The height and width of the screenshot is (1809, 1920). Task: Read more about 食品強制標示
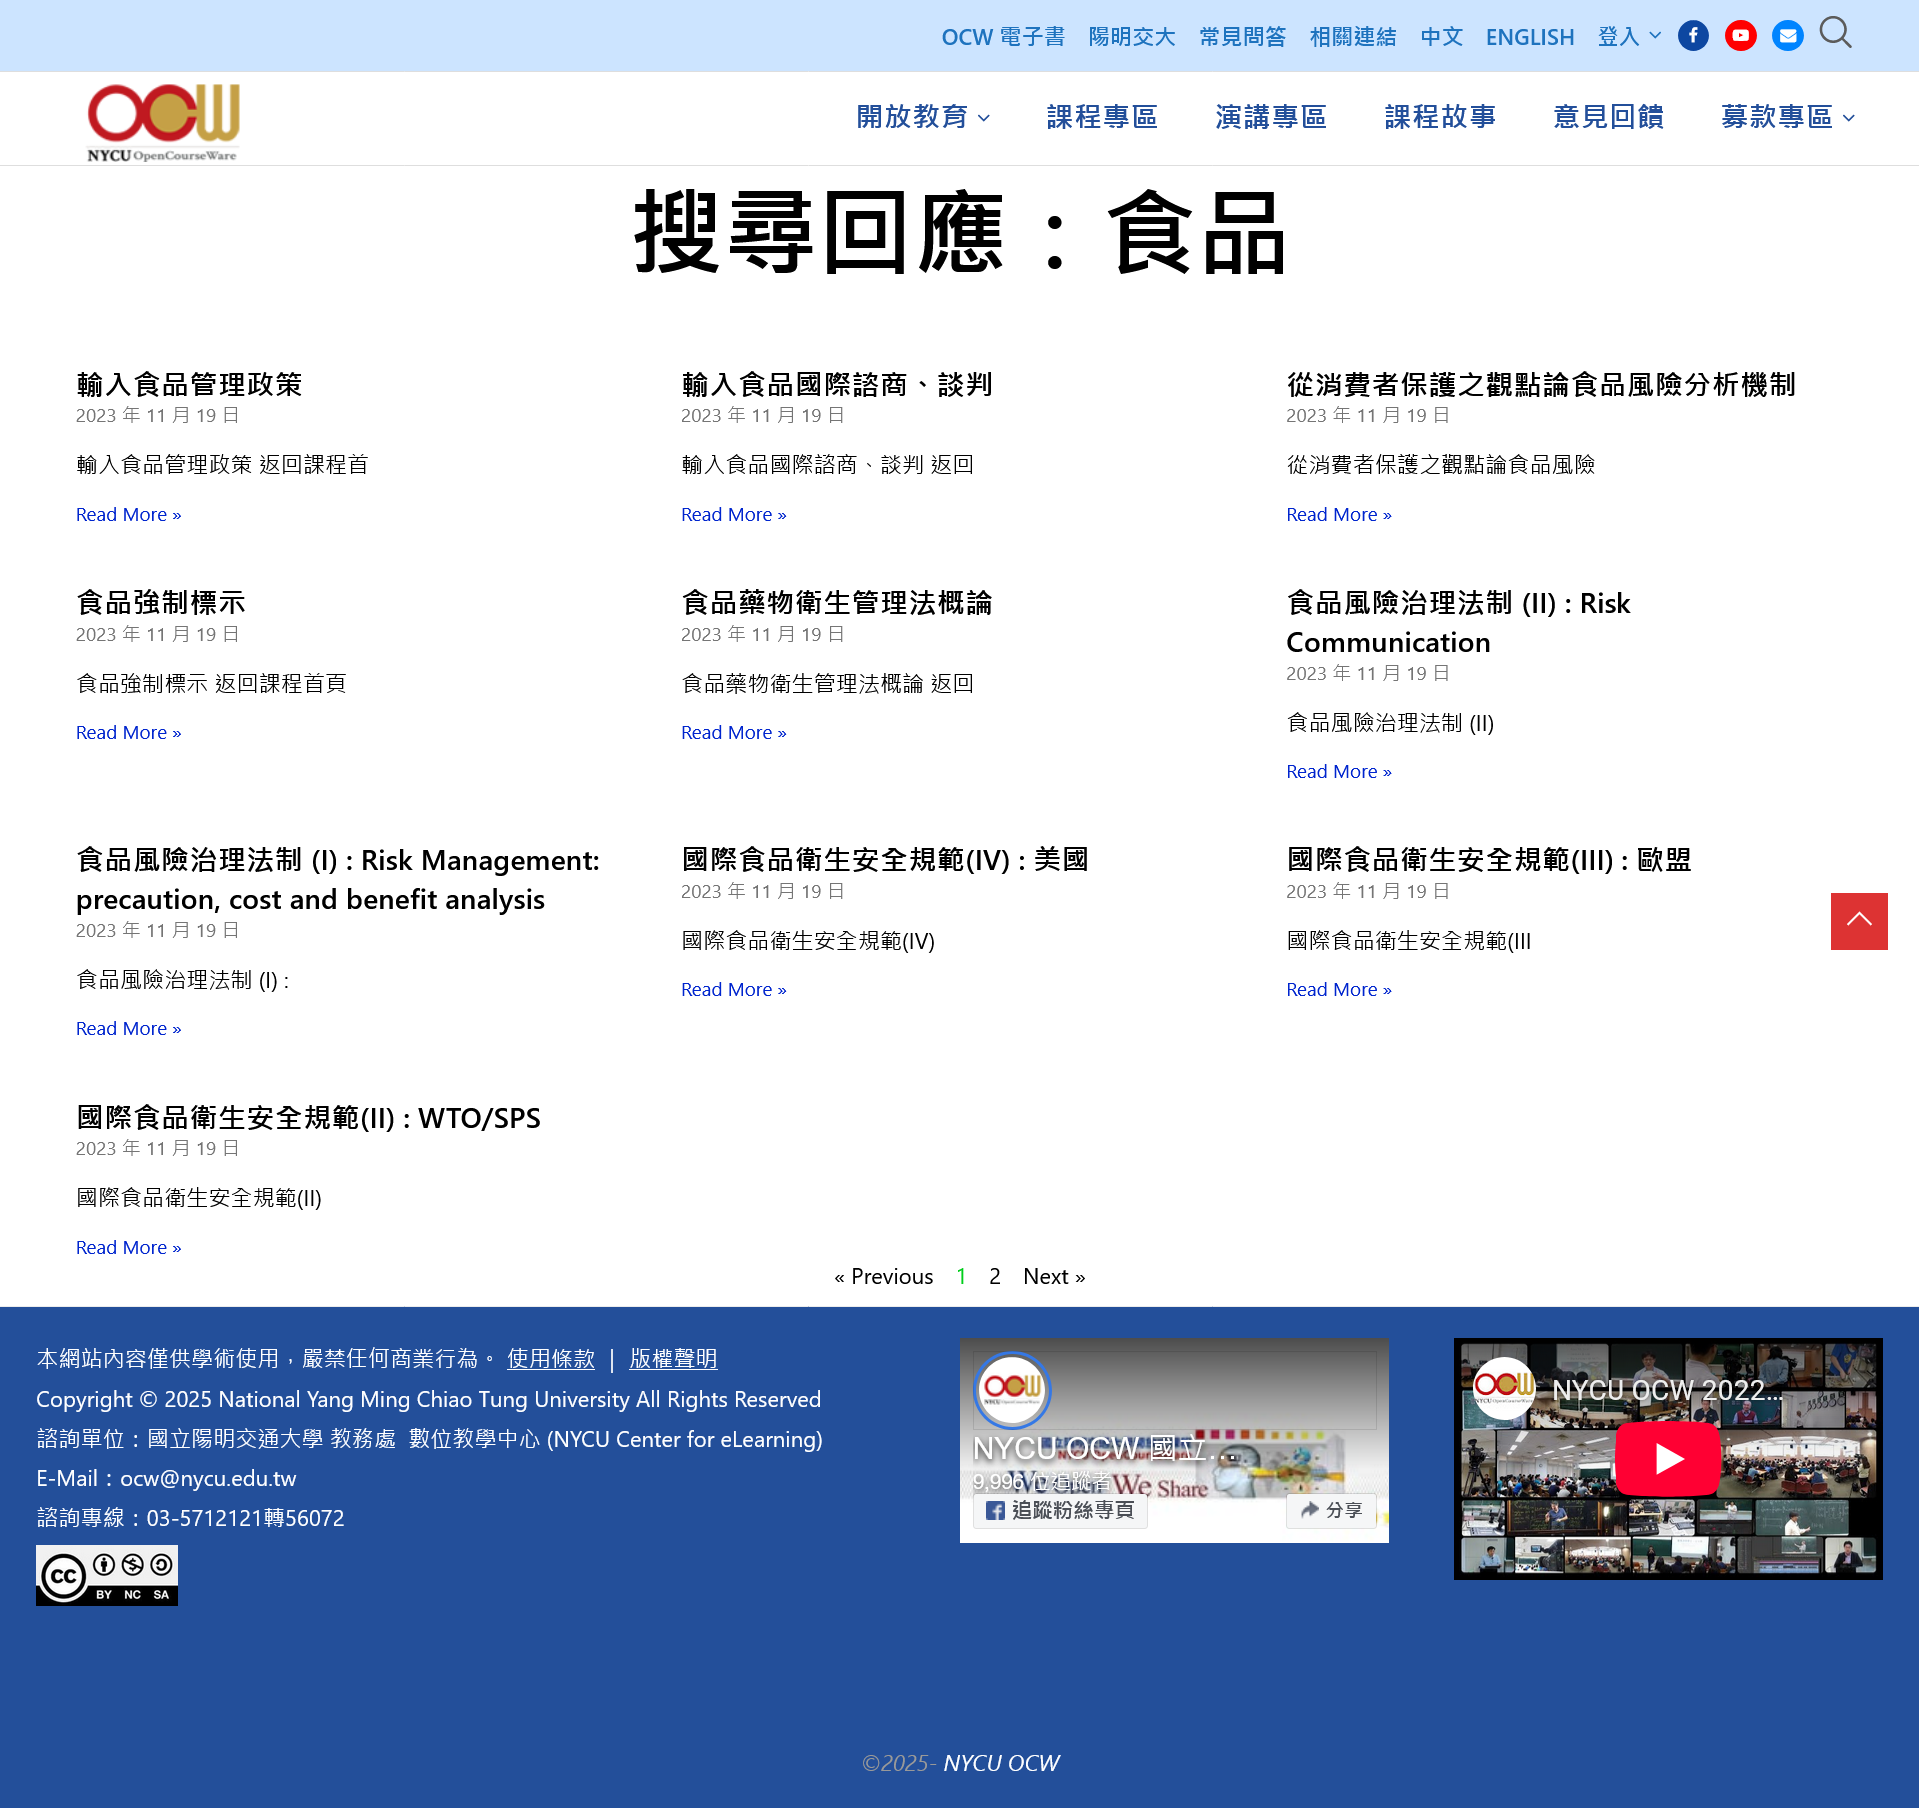click(128, 732)
